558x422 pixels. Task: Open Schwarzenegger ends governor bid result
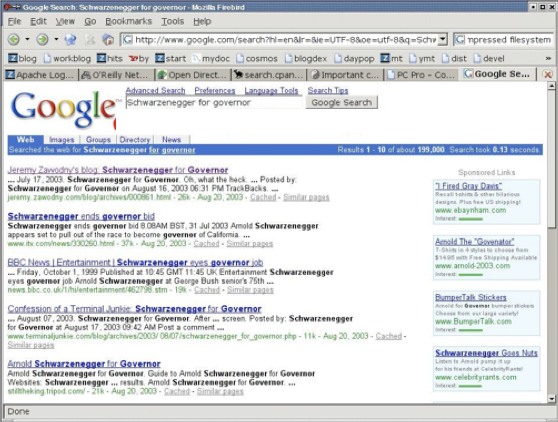pos(81,216)
